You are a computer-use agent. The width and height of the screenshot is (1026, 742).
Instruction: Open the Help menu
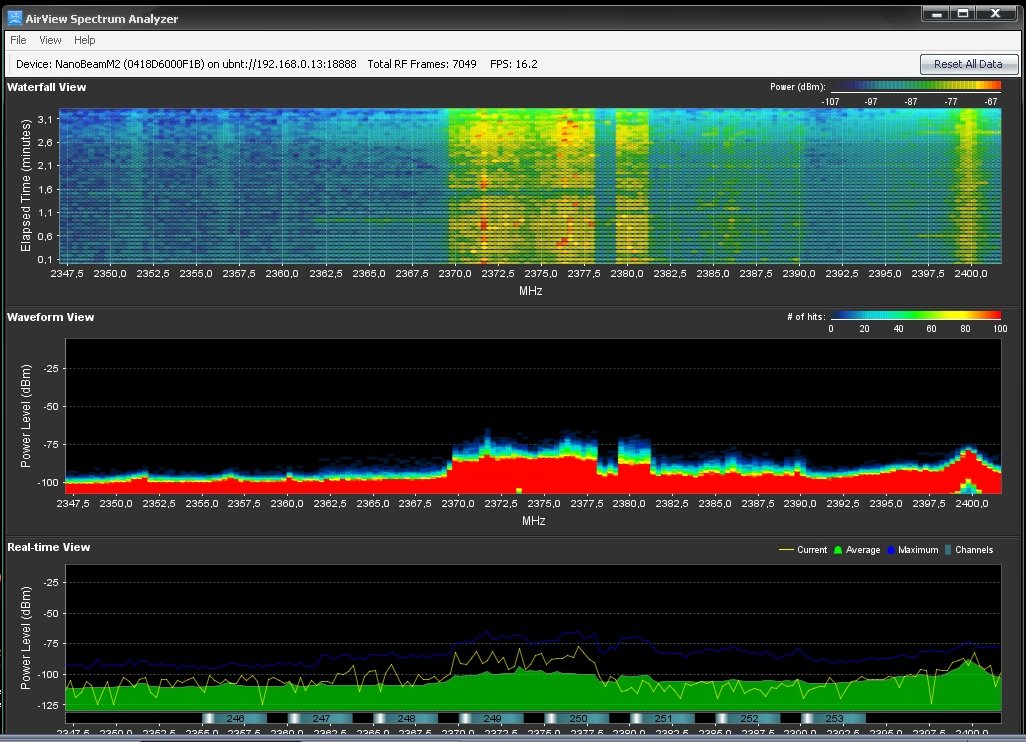(x=85, y=40)
